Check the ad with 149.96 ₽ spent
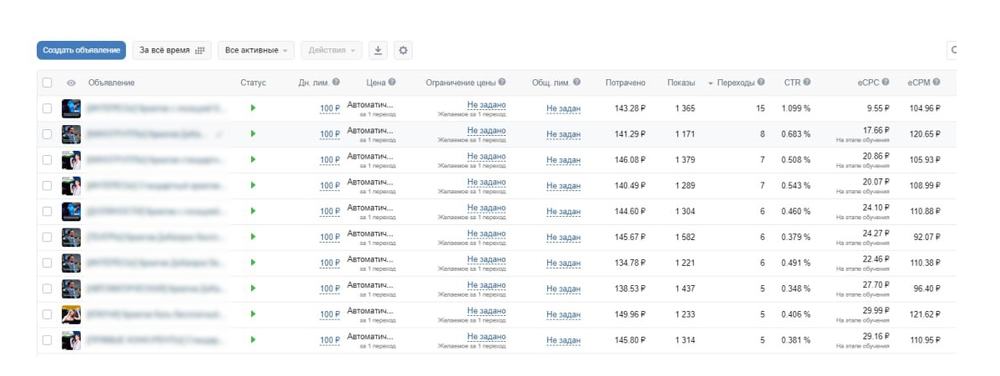 [x=47, y=314]
